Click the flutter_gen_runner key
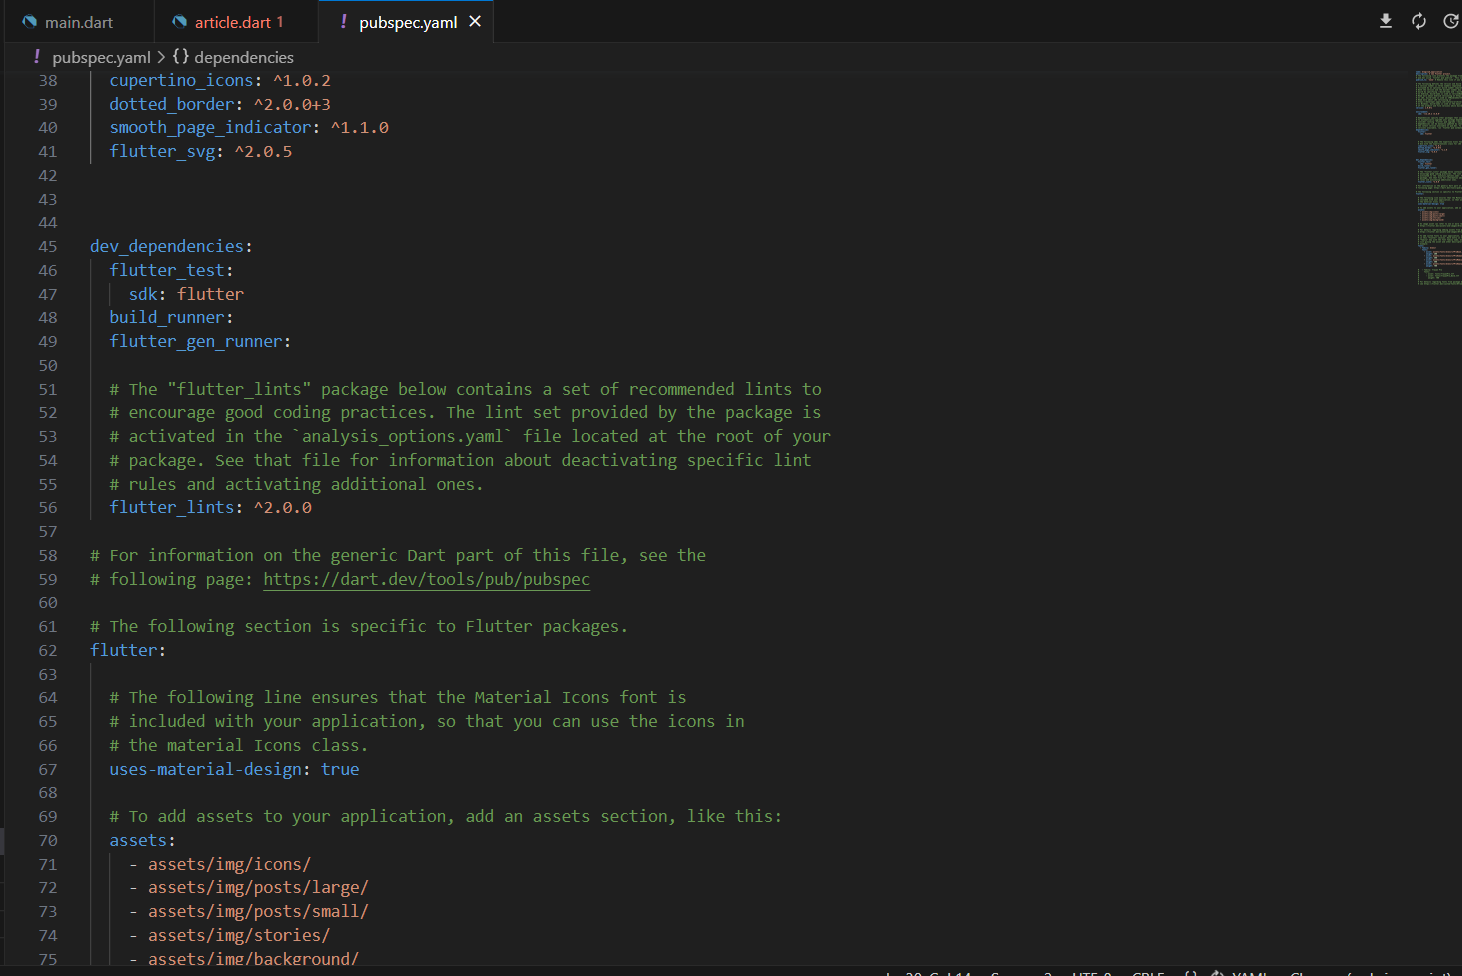 tap(195, 341)
